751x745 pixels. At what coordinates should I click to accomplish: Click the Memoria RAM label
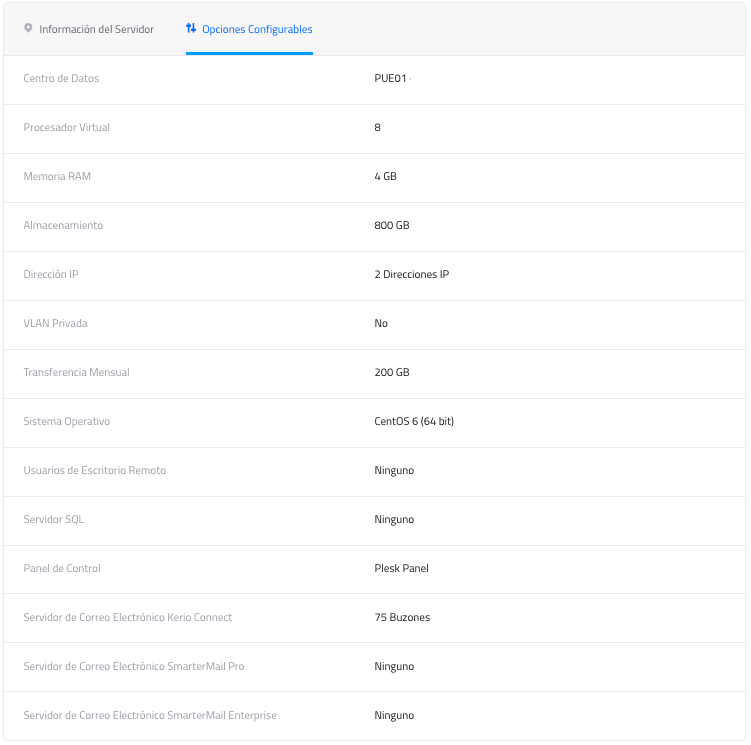tap(57, 176)
